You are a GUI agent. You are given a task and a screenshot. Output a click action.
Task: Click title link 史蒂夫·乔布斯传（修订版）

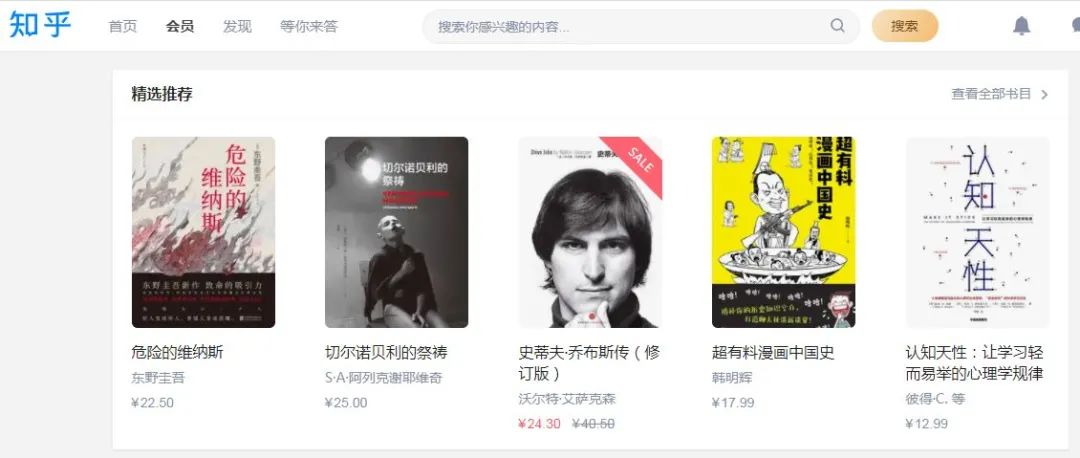(x=589, y=363)
